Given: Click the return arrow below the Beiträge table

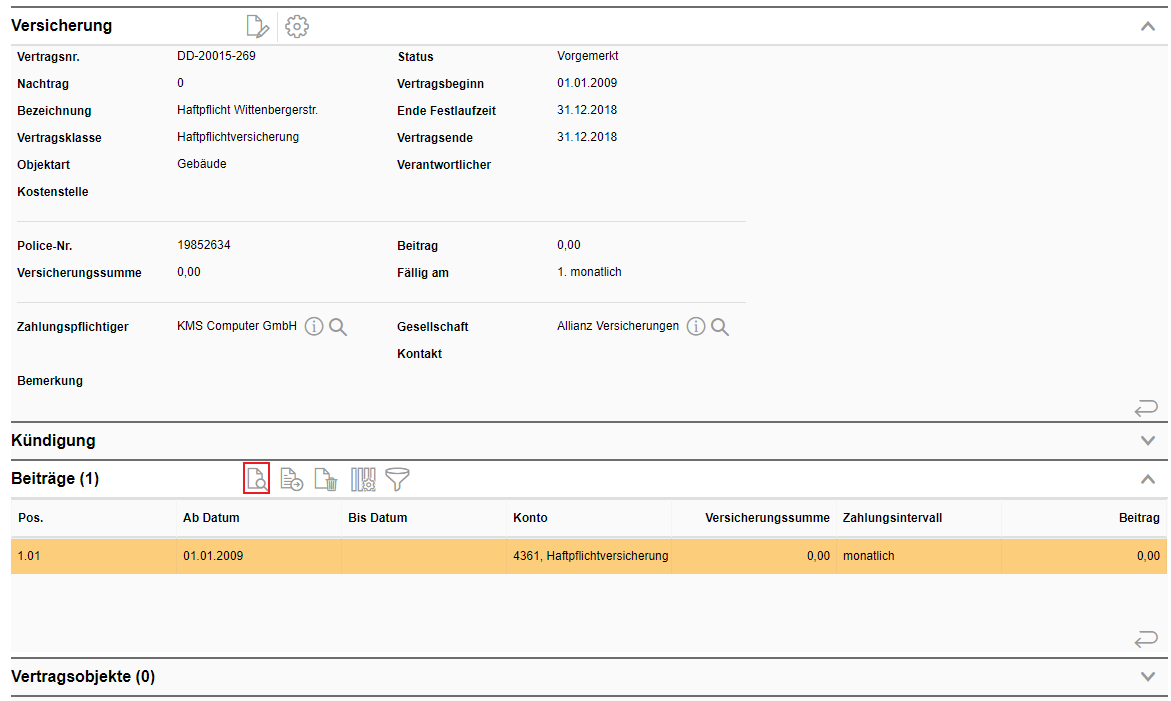Looking at the screenshot, I should coord(1146,638).
